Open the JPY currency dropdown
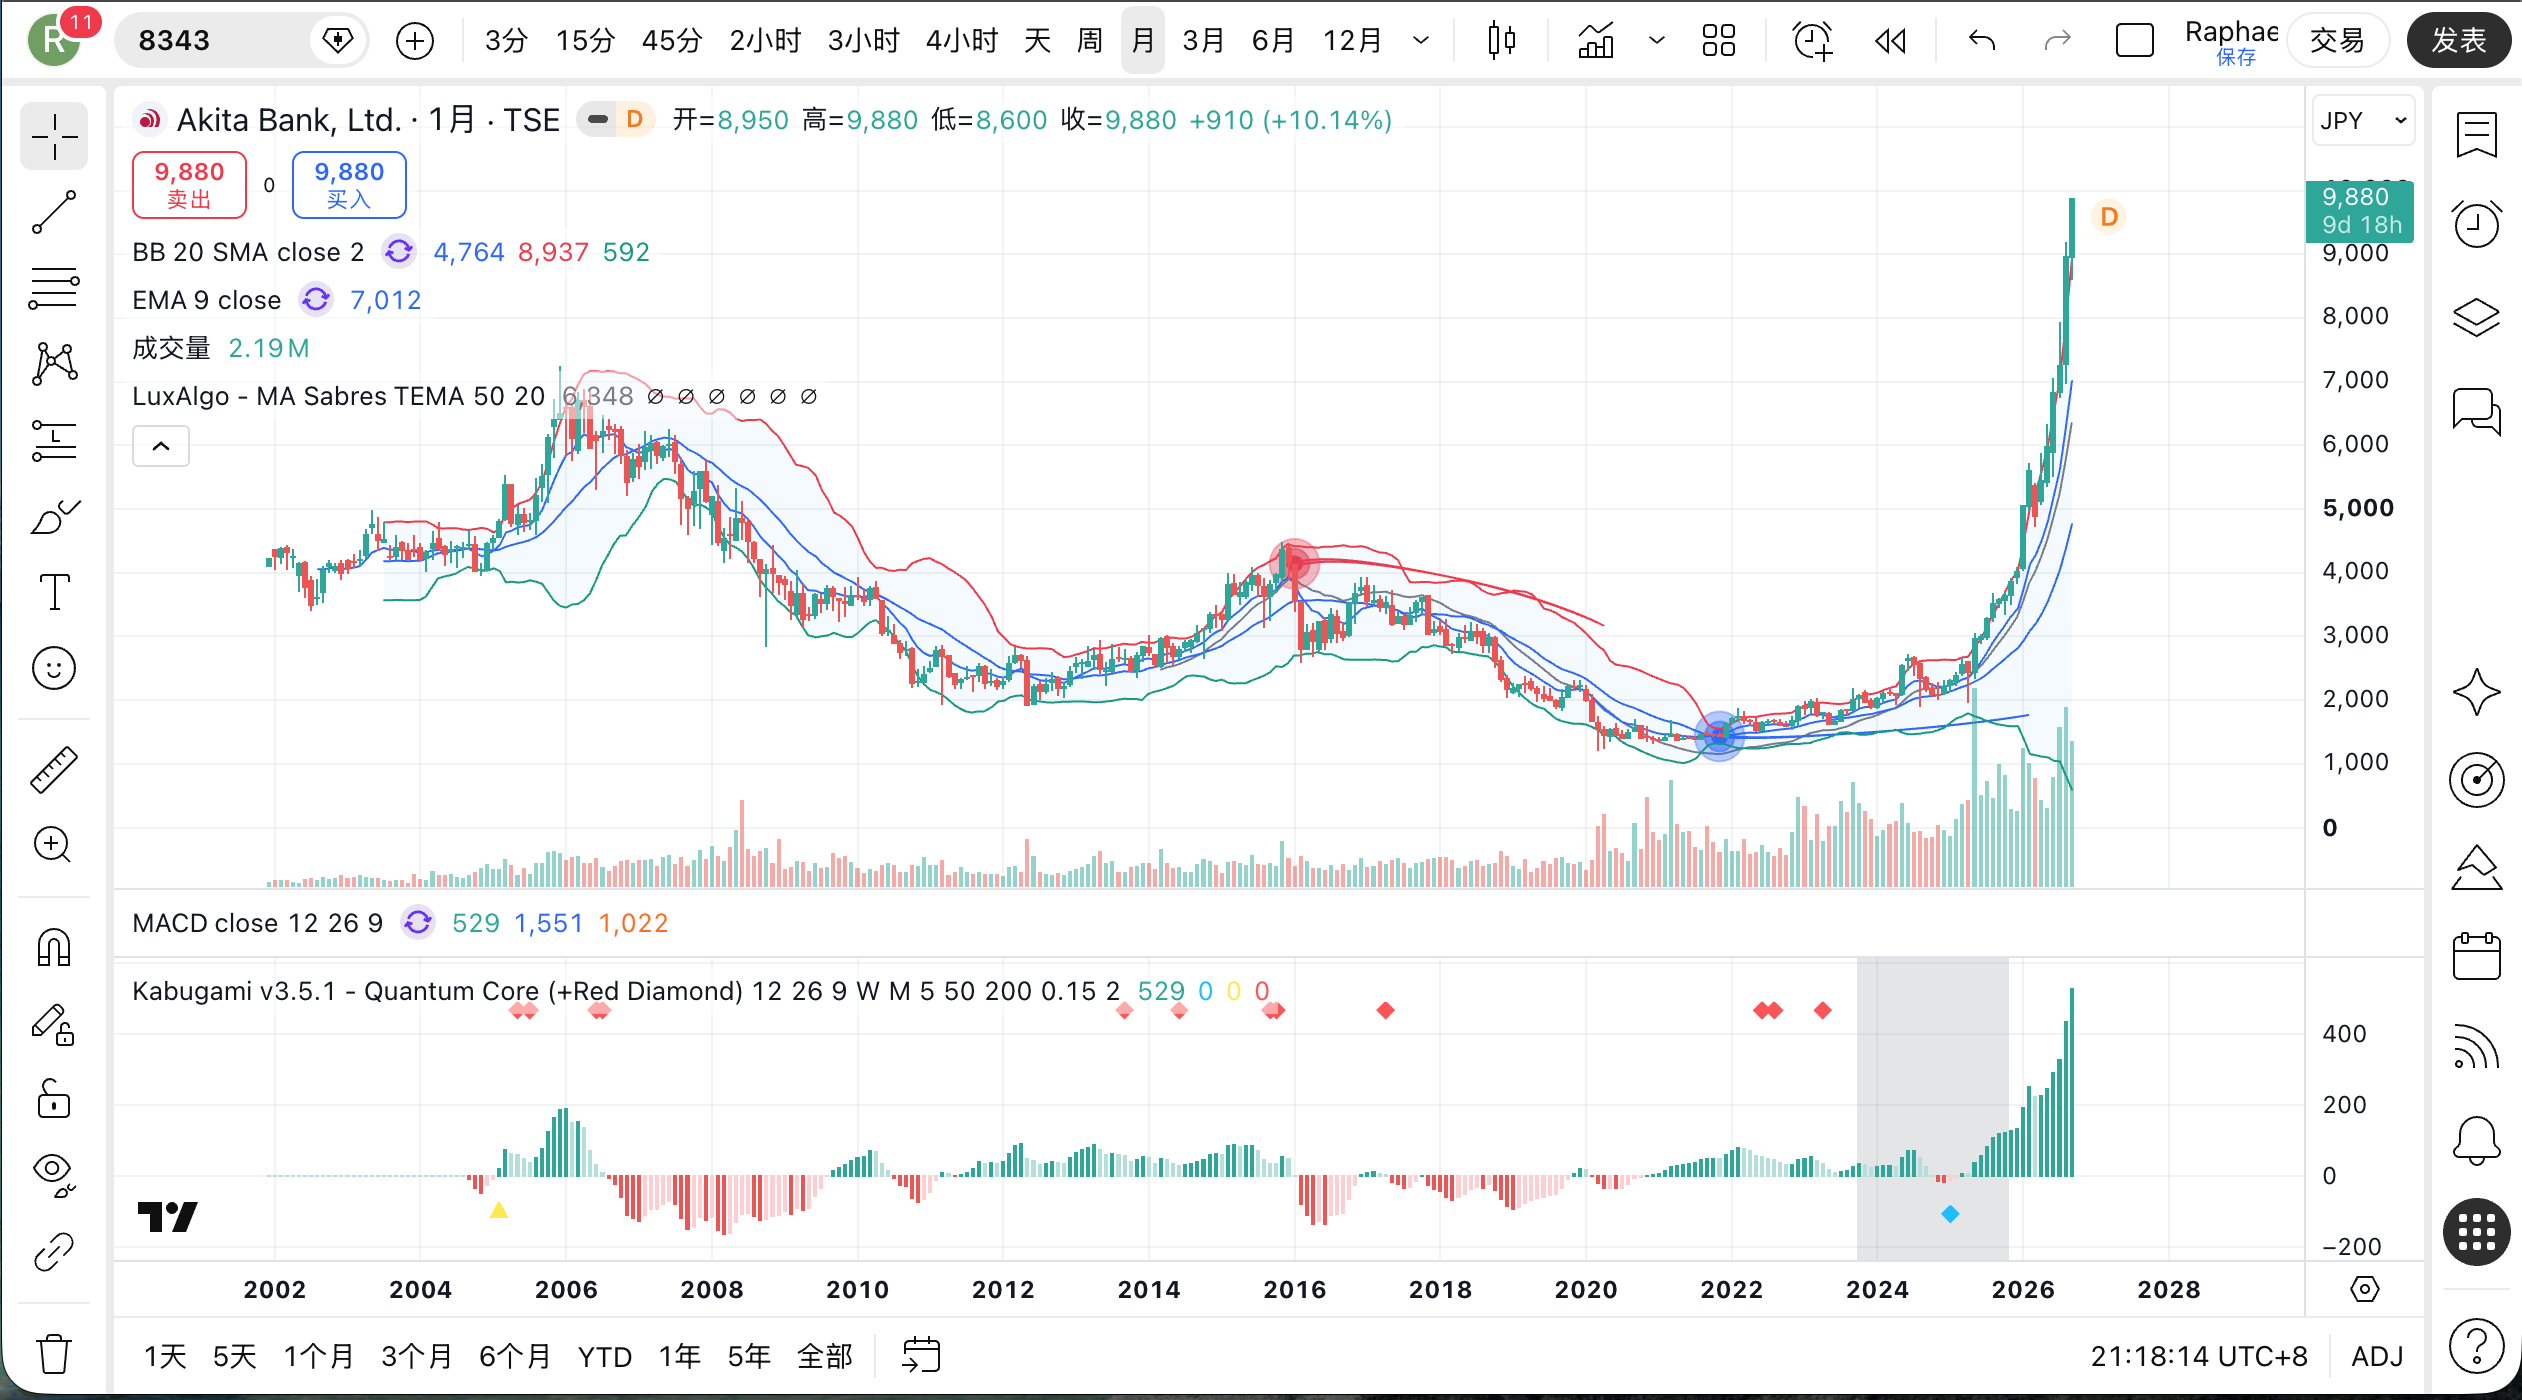The height and width of the screenshot is (1400, 2522). point(2362,121)
